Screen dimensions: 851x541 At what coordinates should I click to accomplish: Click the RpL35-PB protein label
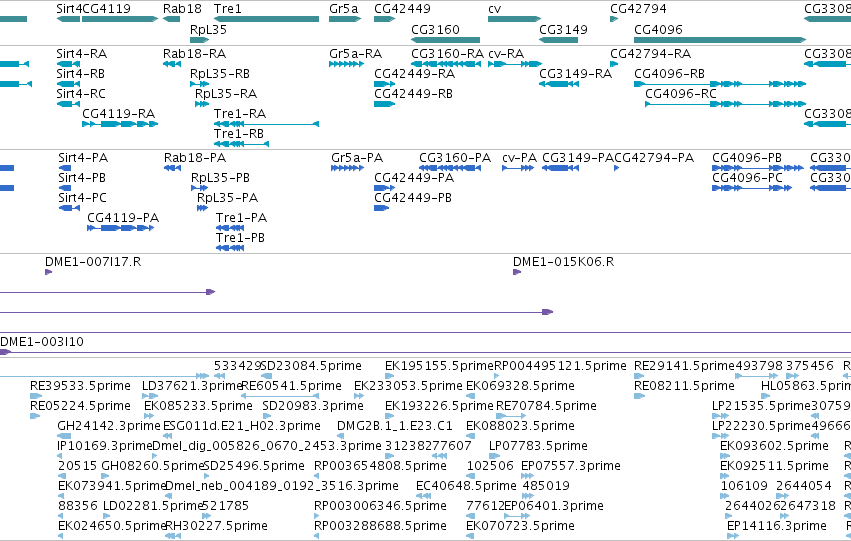pos(220,178)
